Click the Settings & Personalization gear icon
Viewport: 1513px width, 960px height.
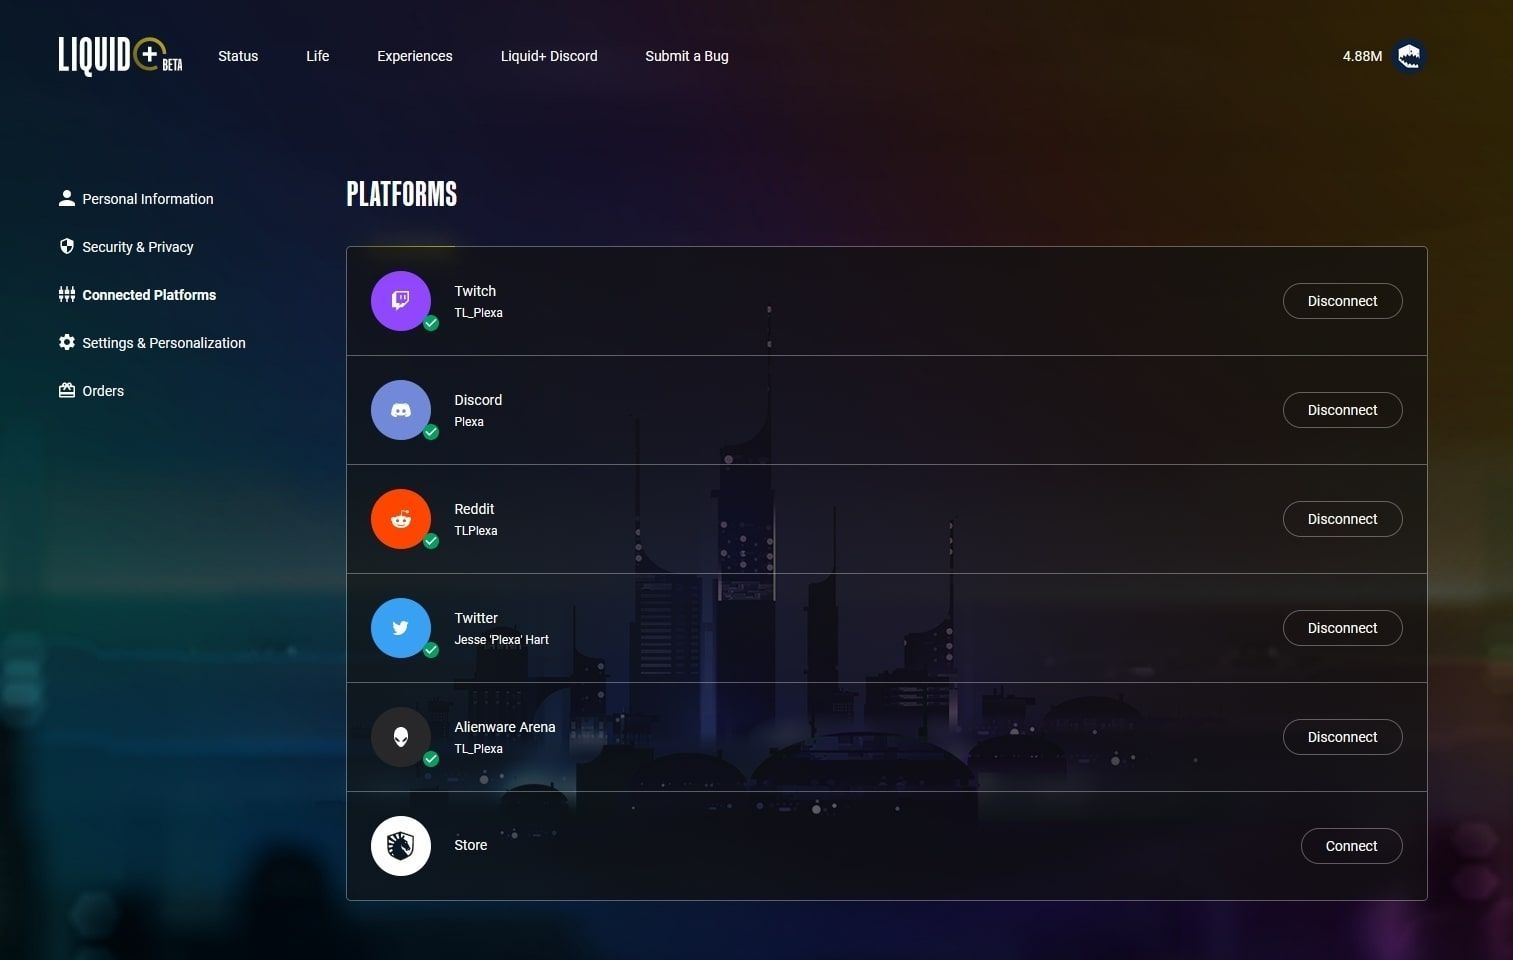click(66, 342)
